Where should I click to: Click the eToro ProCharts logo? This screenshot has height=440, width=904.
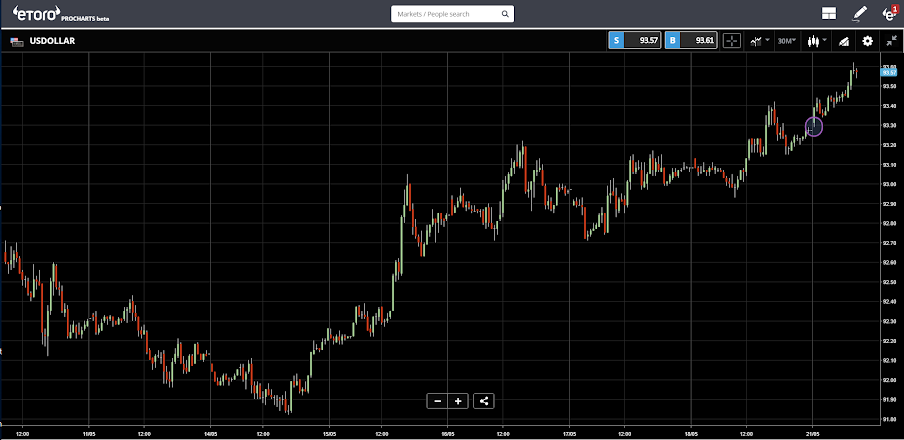pos(61,14)
